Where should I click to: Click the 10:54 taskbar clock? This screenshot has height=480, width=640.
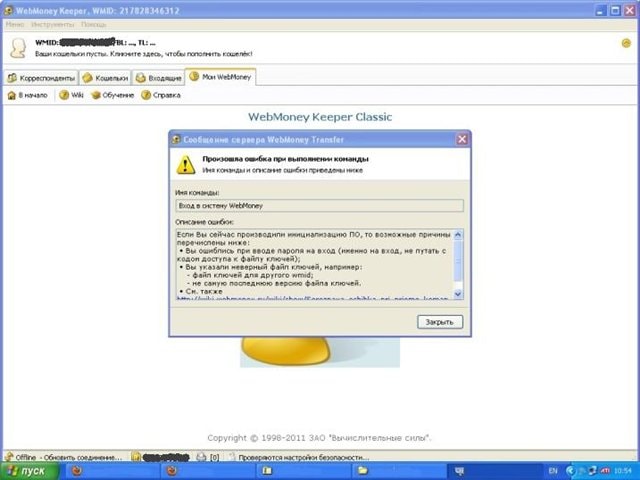click(623, 471)
